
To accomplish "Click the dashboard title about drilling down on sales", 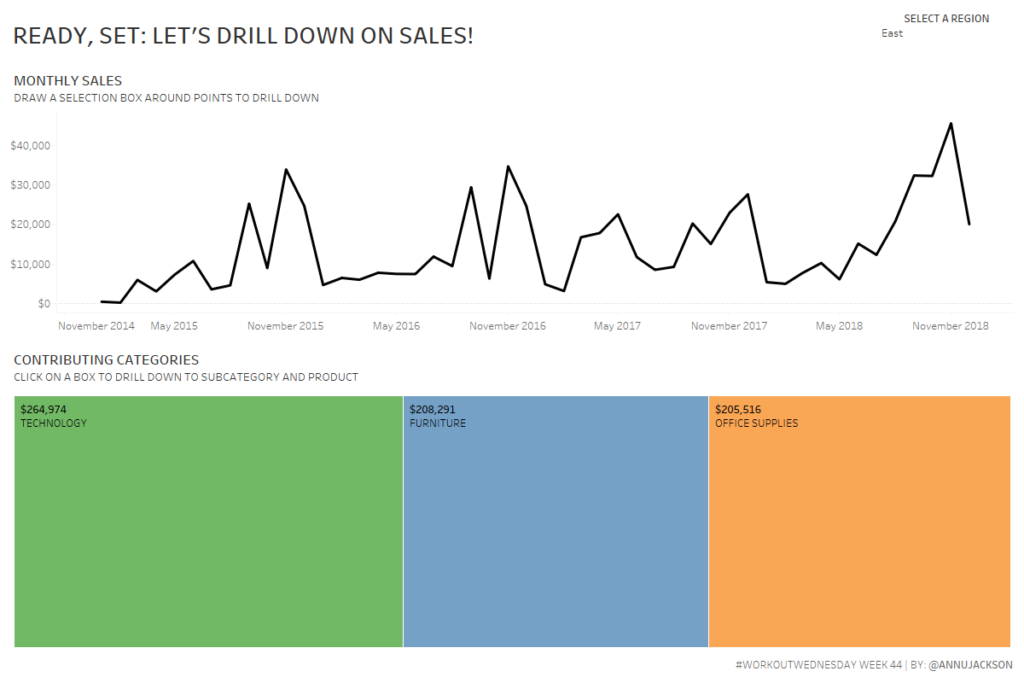I will pyautogui.click(x=243, y=36).
